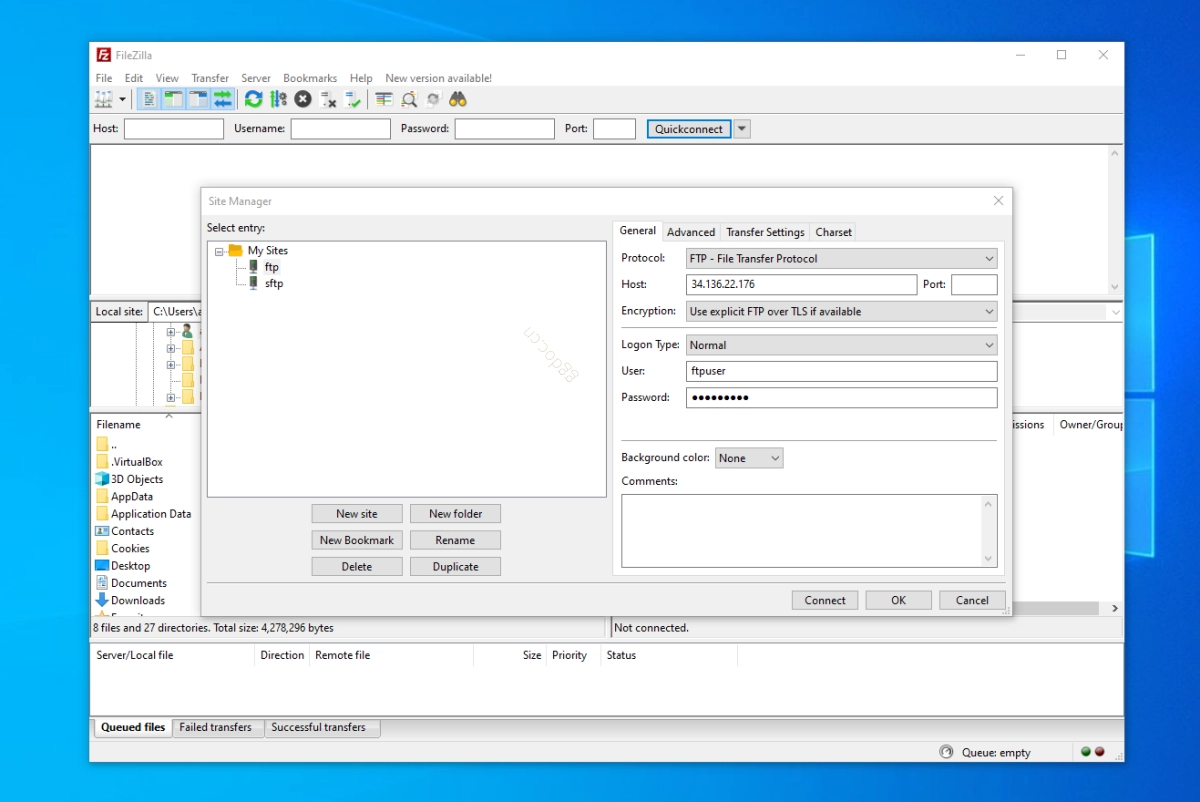Screen dimensions: 1200x802
Task: Focus the Comments text area
Action: coord(809,531)
